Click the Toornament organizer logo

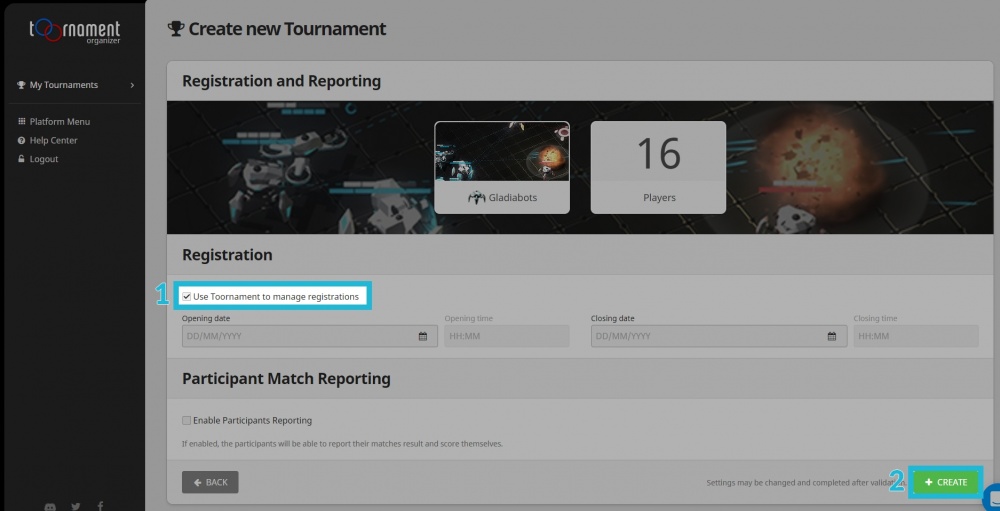(x=75, y=31)
